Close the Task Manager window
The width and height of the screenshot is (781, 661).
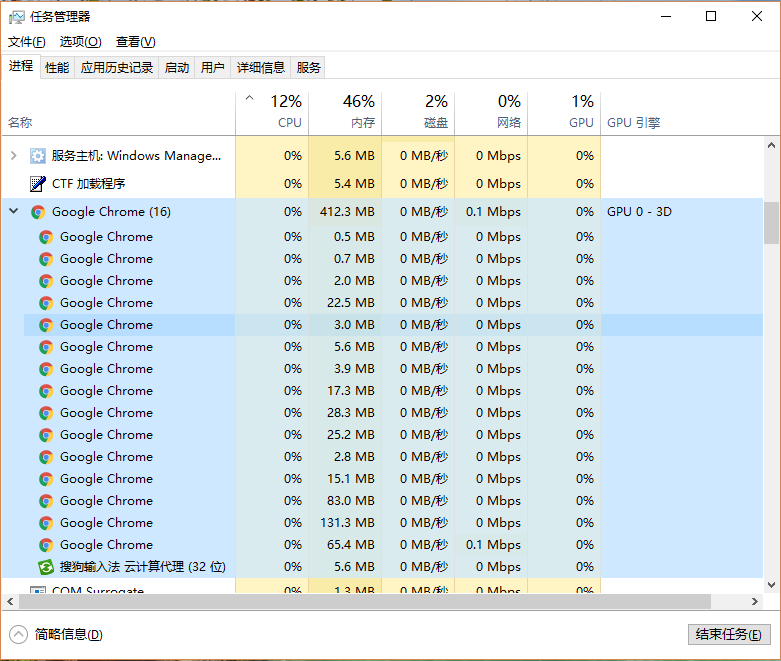point(757,16)
